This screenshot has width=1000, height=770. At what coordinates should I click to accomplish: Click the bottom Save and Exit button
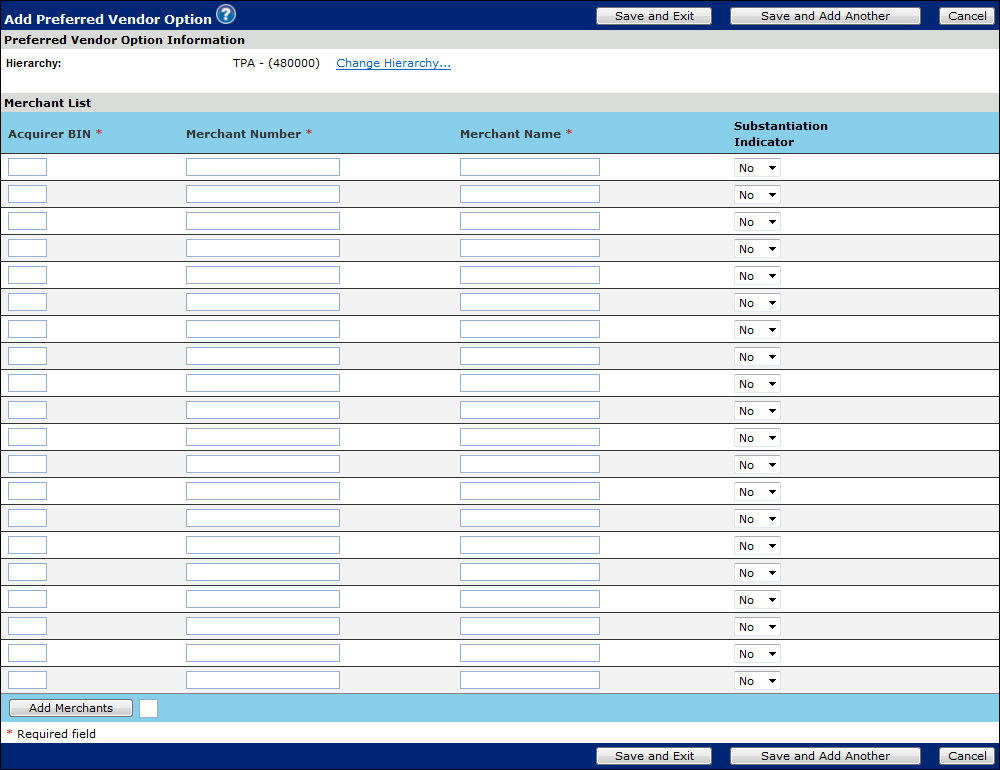(x=654, y=756)
